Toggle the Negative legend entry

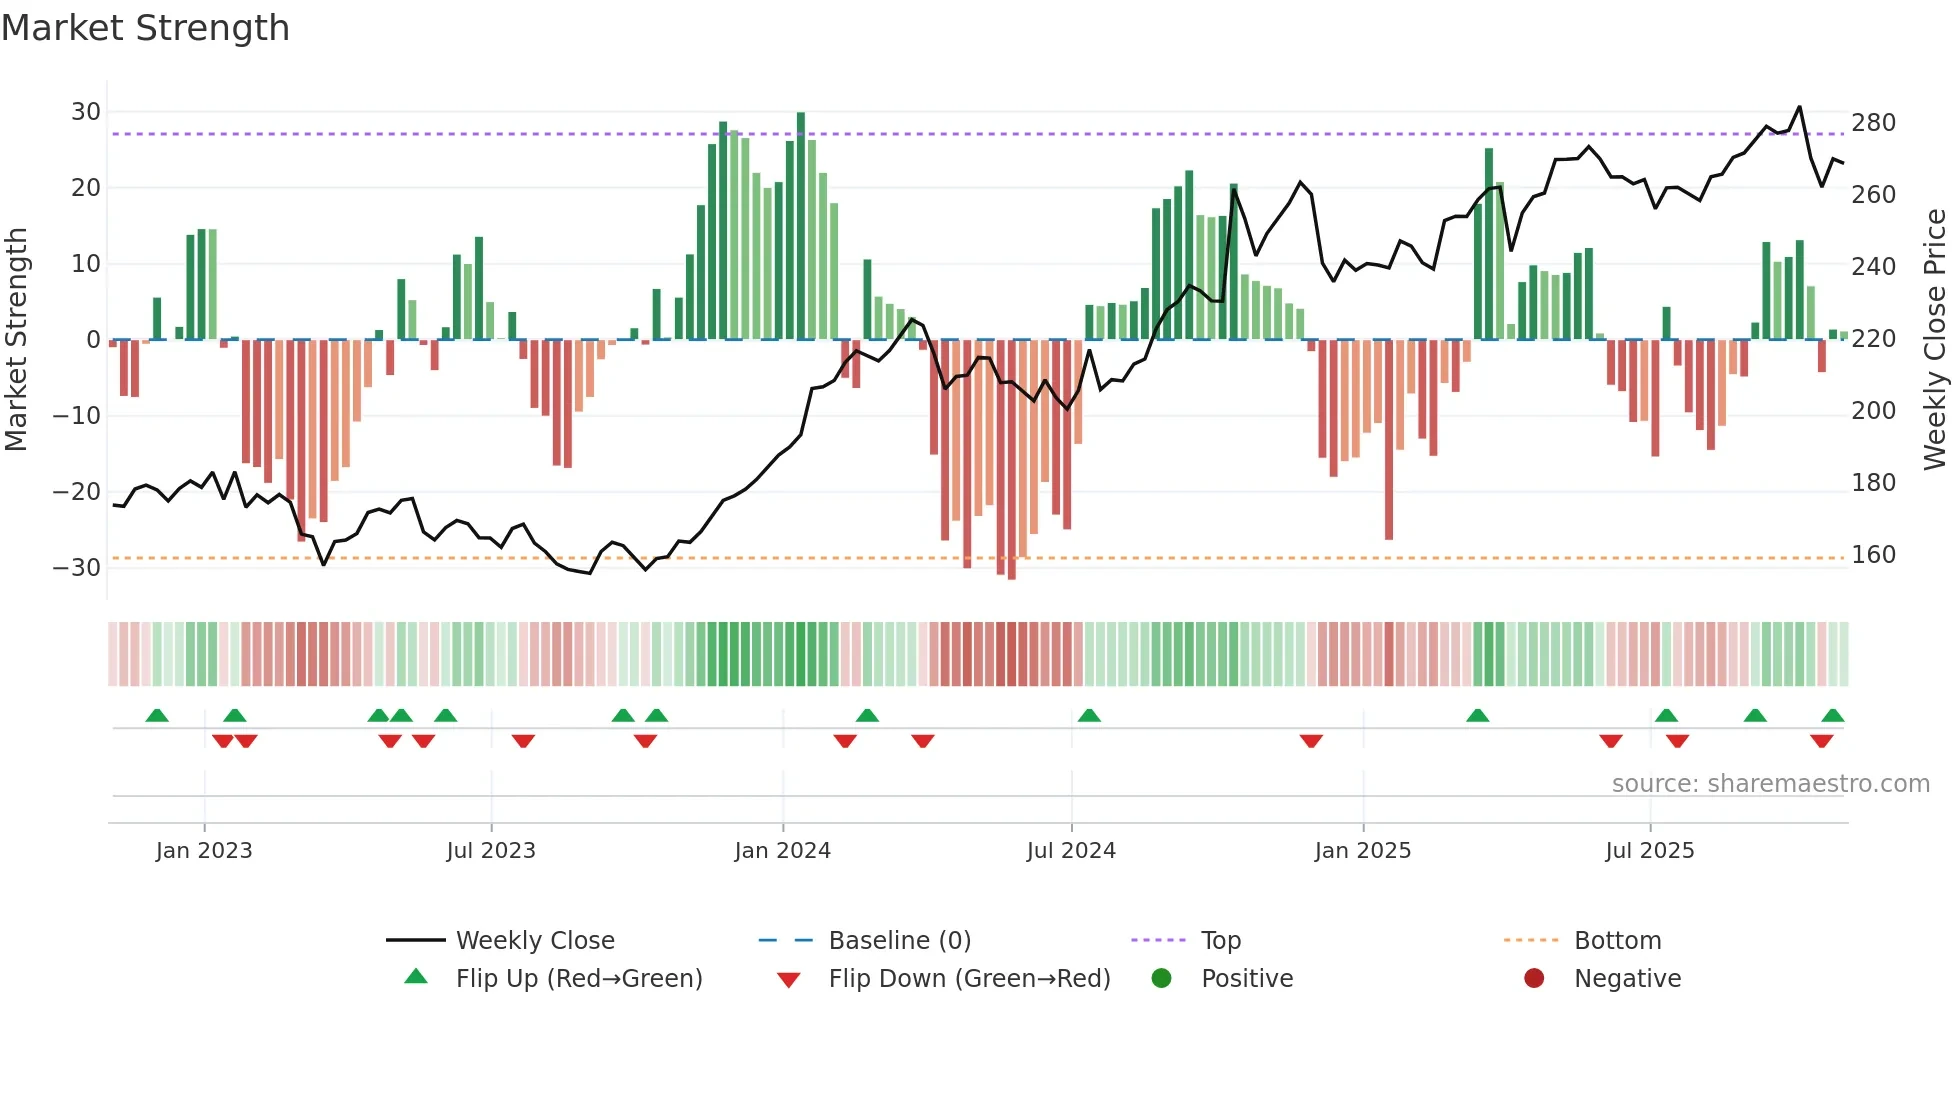tap(1602, 978)
